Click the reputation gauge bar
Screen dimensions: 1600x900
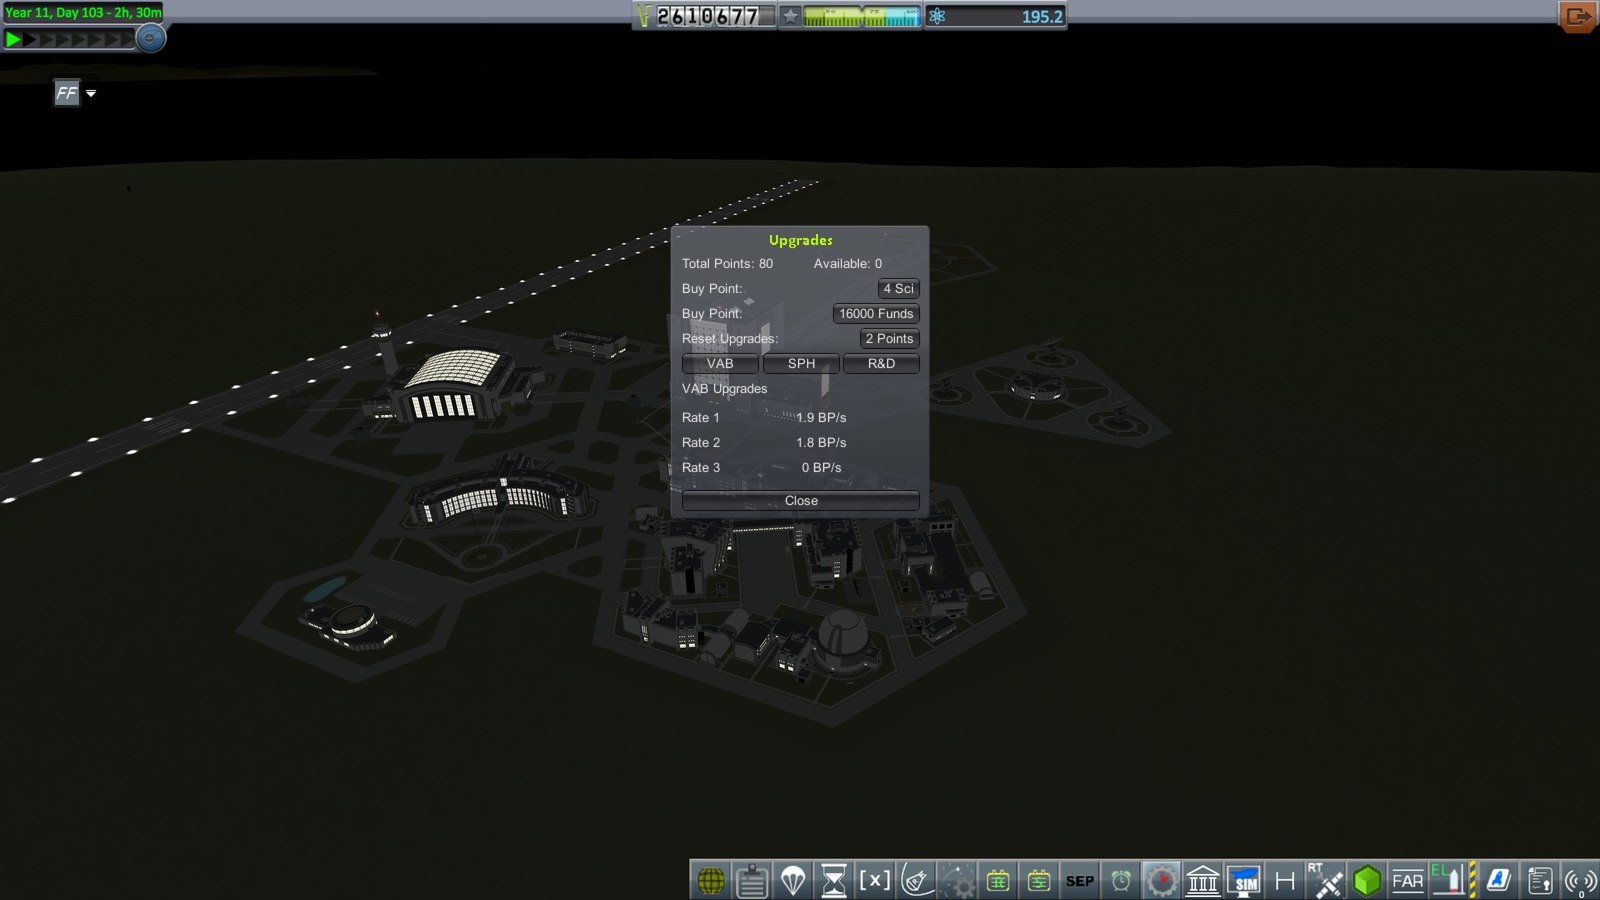click(x=861, y=16)
